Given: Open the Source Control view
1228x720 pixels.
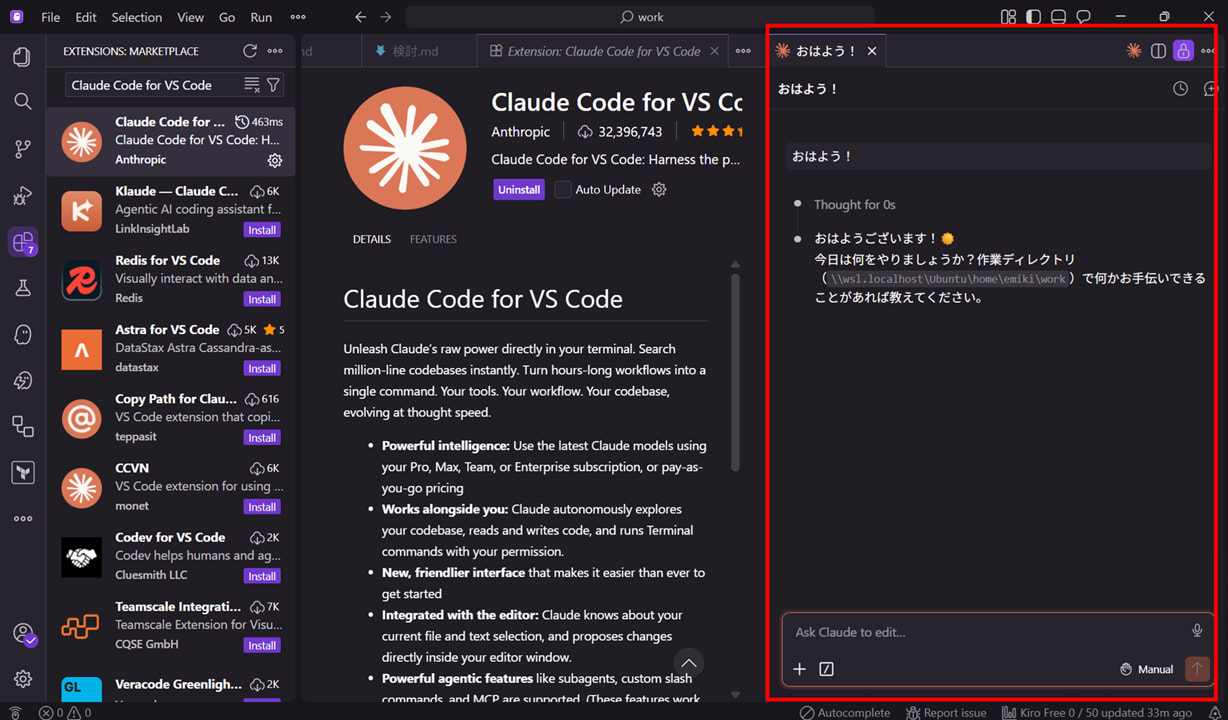Looking at the screenshot, I should point(22,149).
